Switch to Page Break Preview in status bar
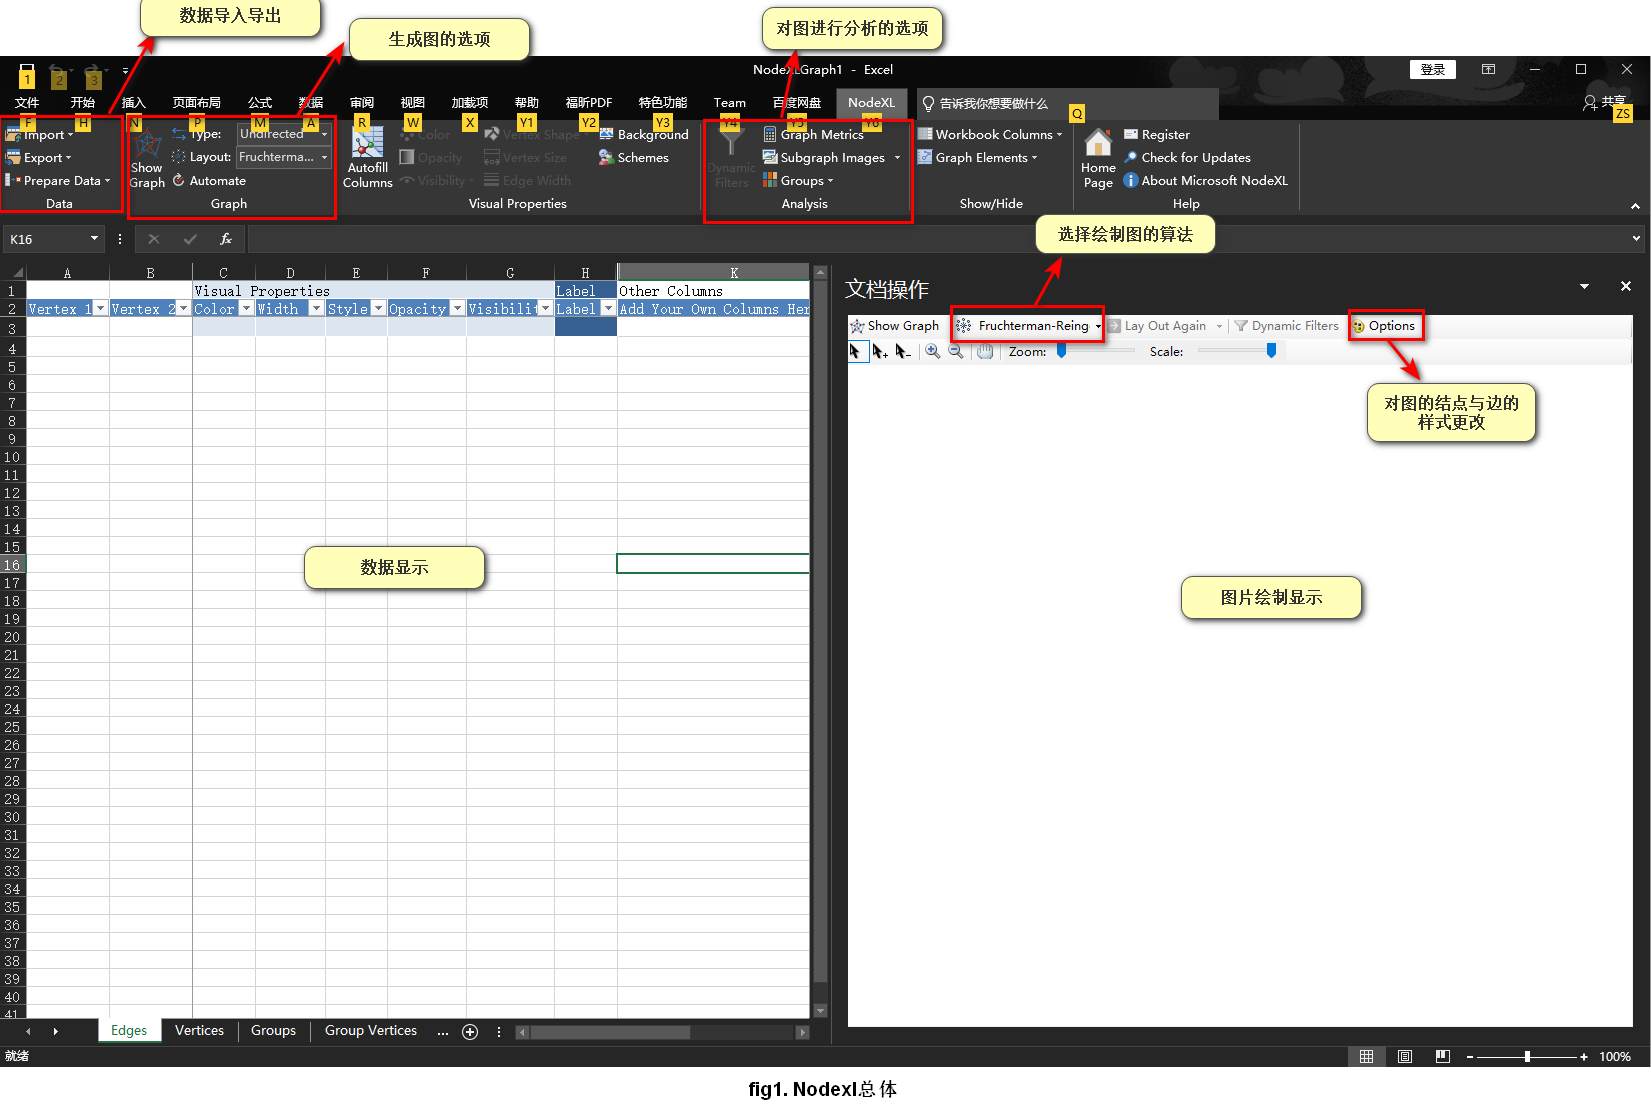This screenshot has height=1111, width=1651. coord(1443,1057)
